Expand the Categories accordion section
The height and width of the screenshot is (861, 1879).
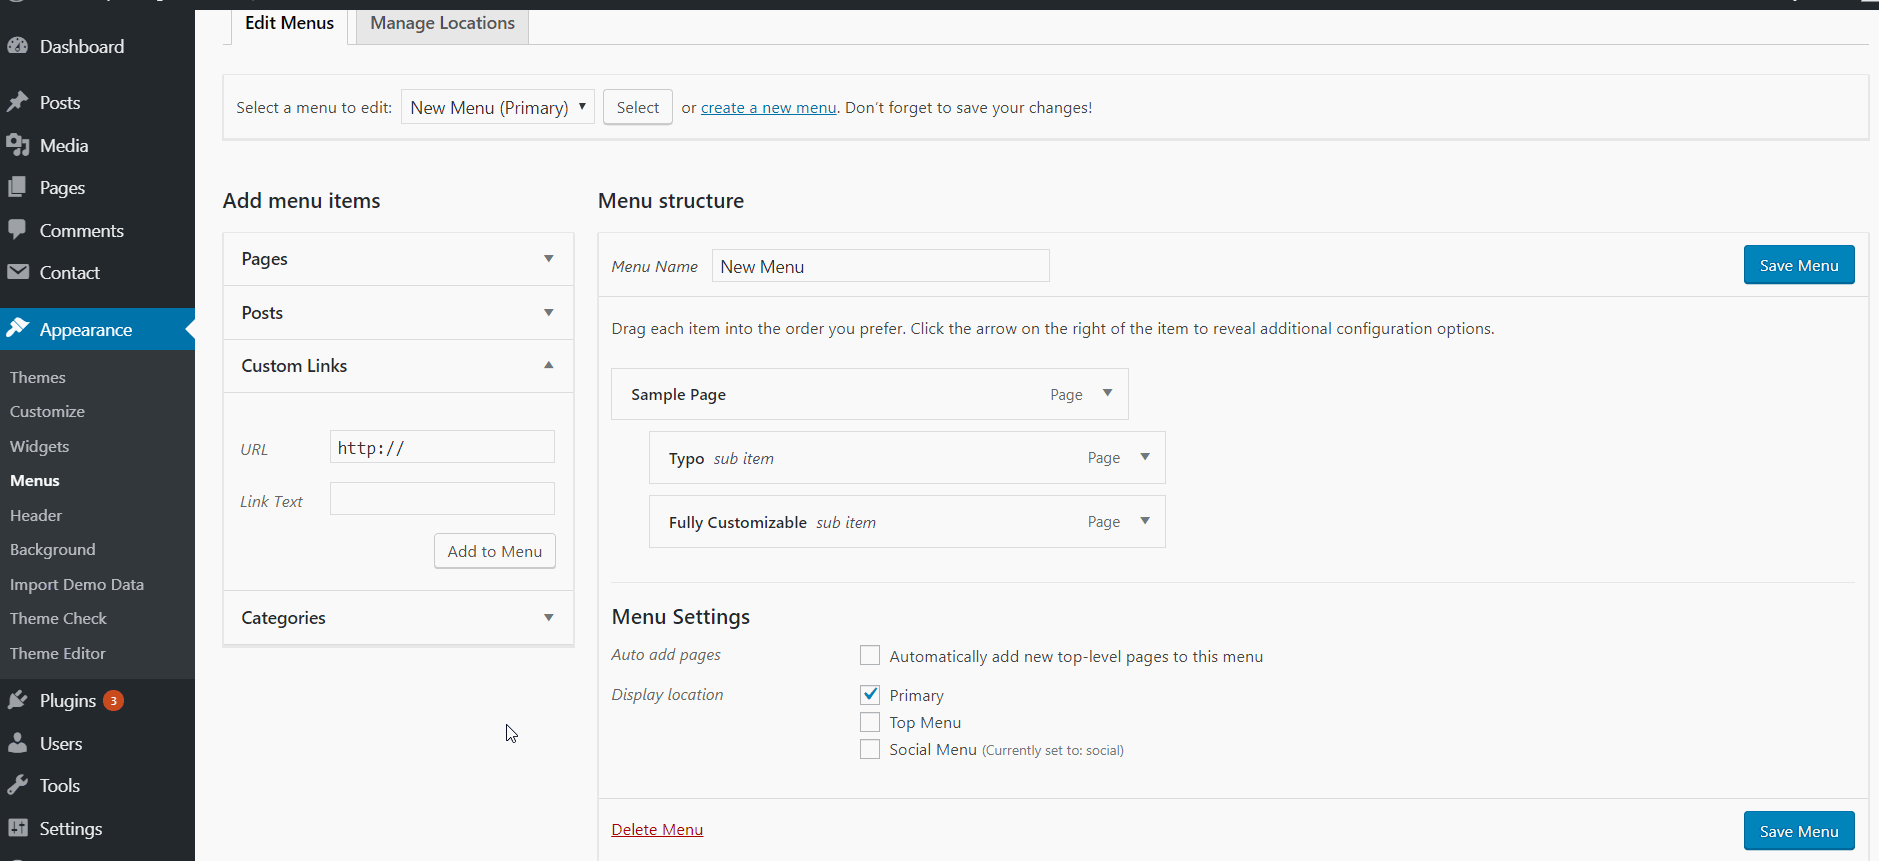(398, 618)
